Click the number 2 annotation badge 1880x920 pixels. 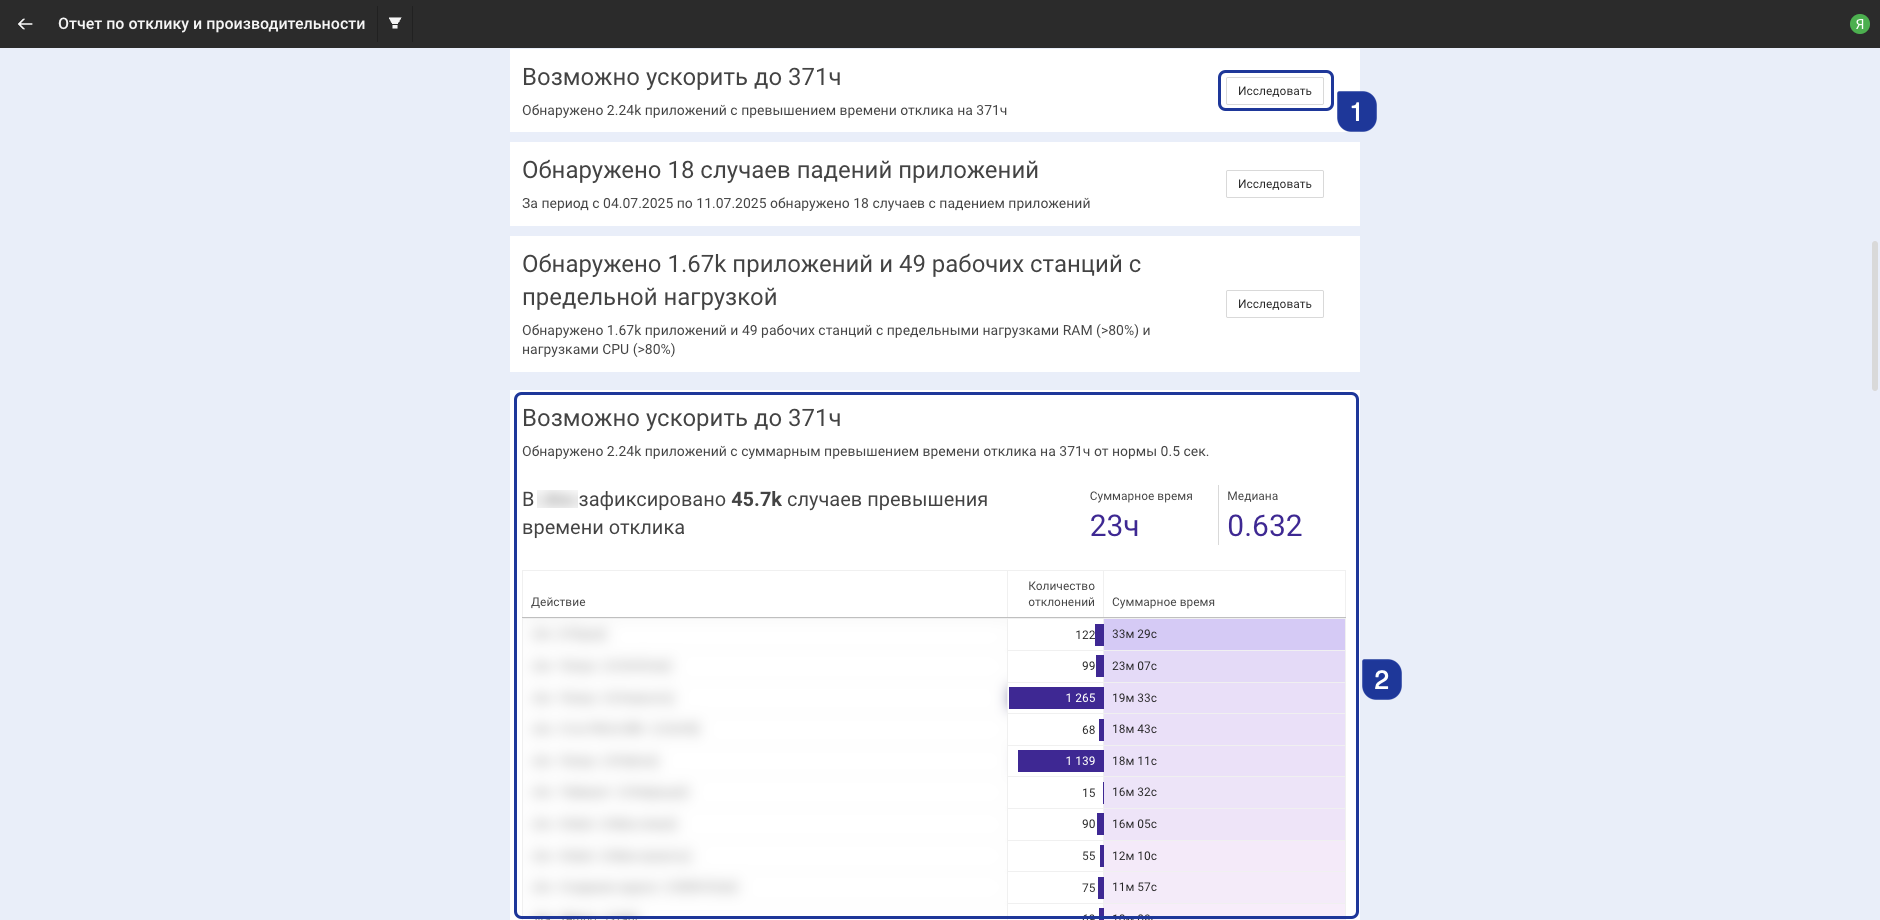click(x=1381, y=680)
